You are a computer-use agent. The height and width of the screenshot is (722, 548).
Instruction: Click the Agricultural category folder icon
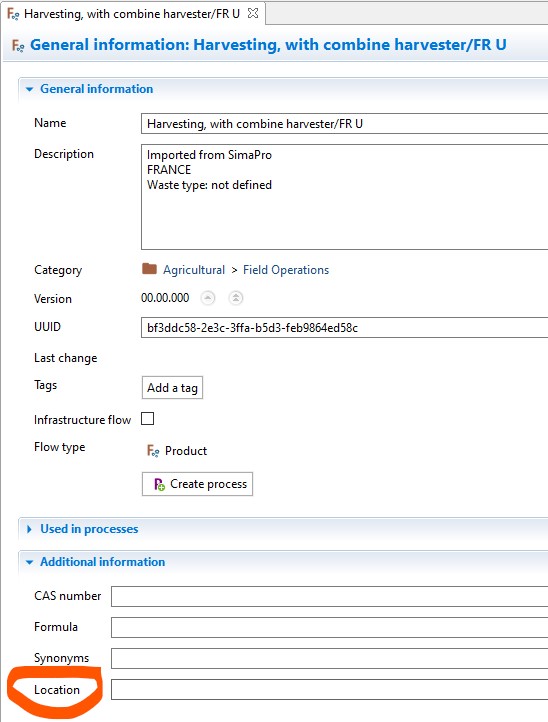click(x=149, y=268)
